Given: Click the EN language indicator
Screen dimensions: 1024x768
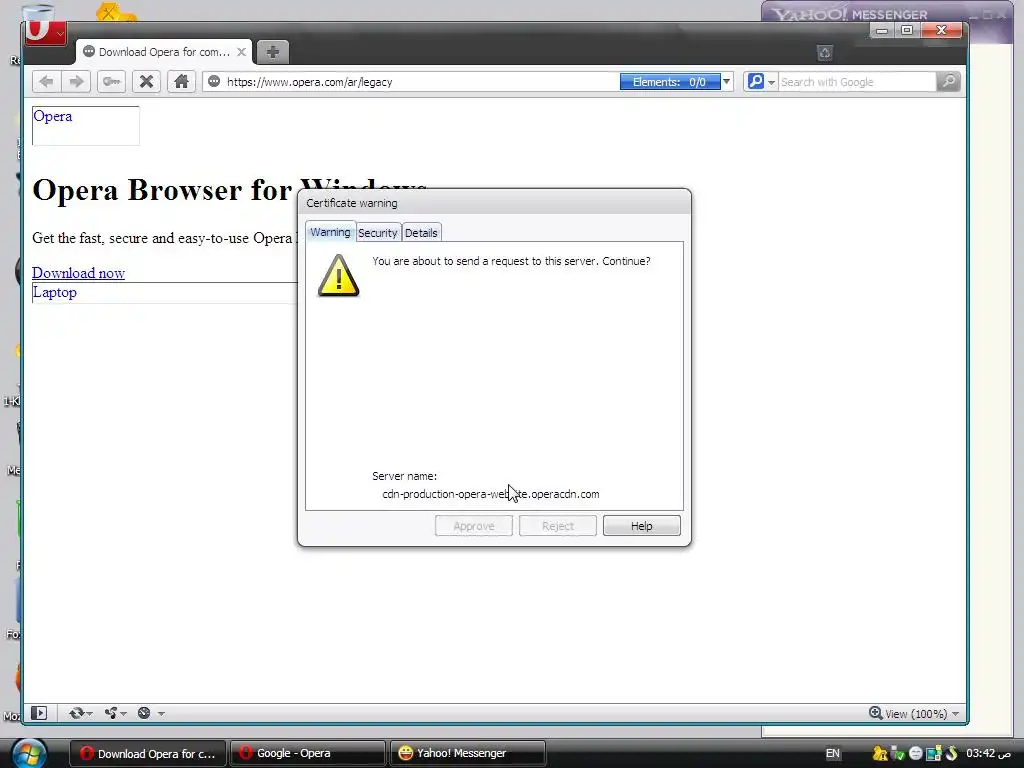Looking at the screenshot, I should pyautogui.click(x=833, y=753).
